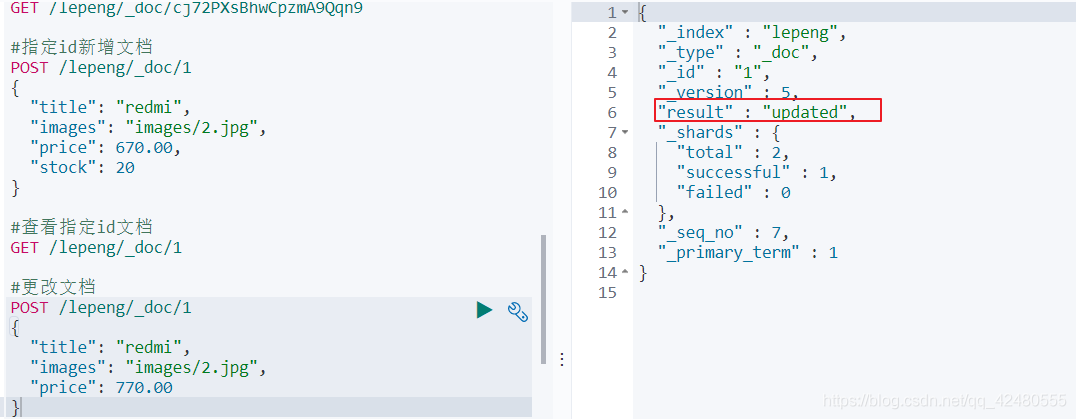This screenshot has width=1076, height=419.
Task: Place cursor on GET request with id cj72PXsBhwCpzmA9Qqn9
Action: tap(187, 8)
